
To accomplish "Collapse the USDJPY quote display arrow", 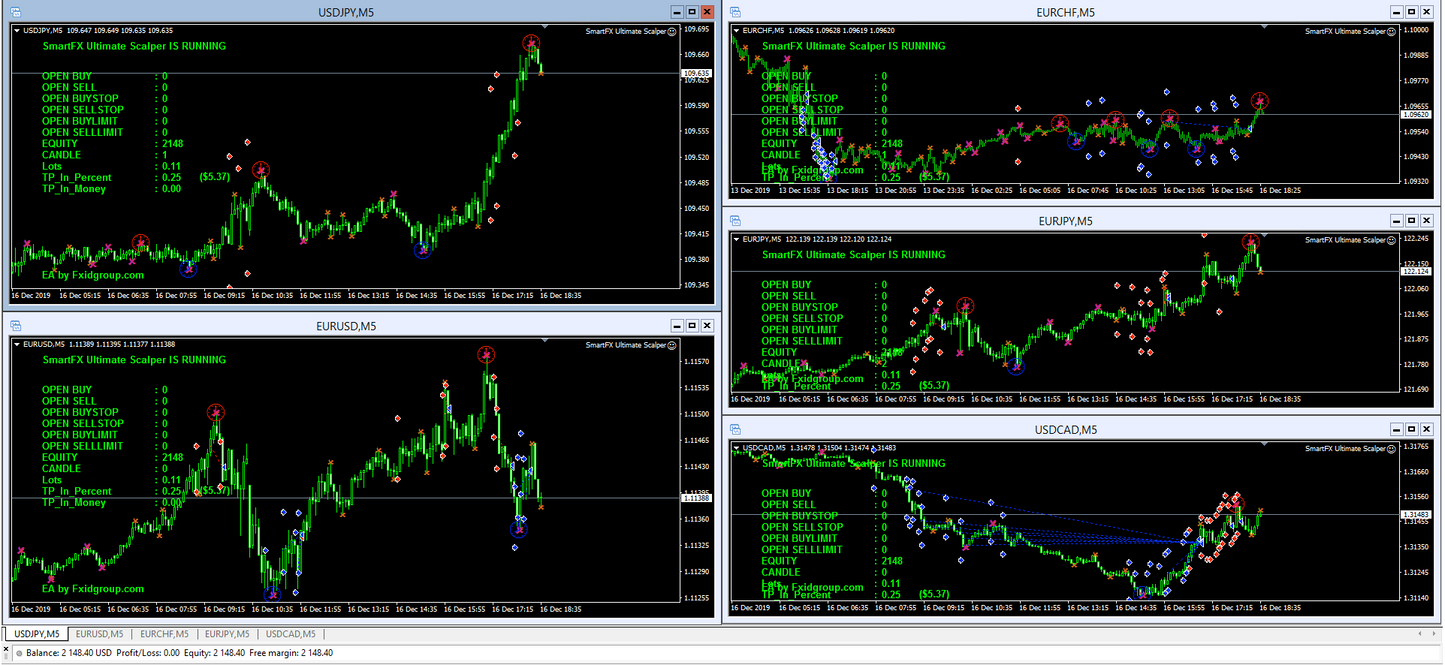I will point(18,30).
